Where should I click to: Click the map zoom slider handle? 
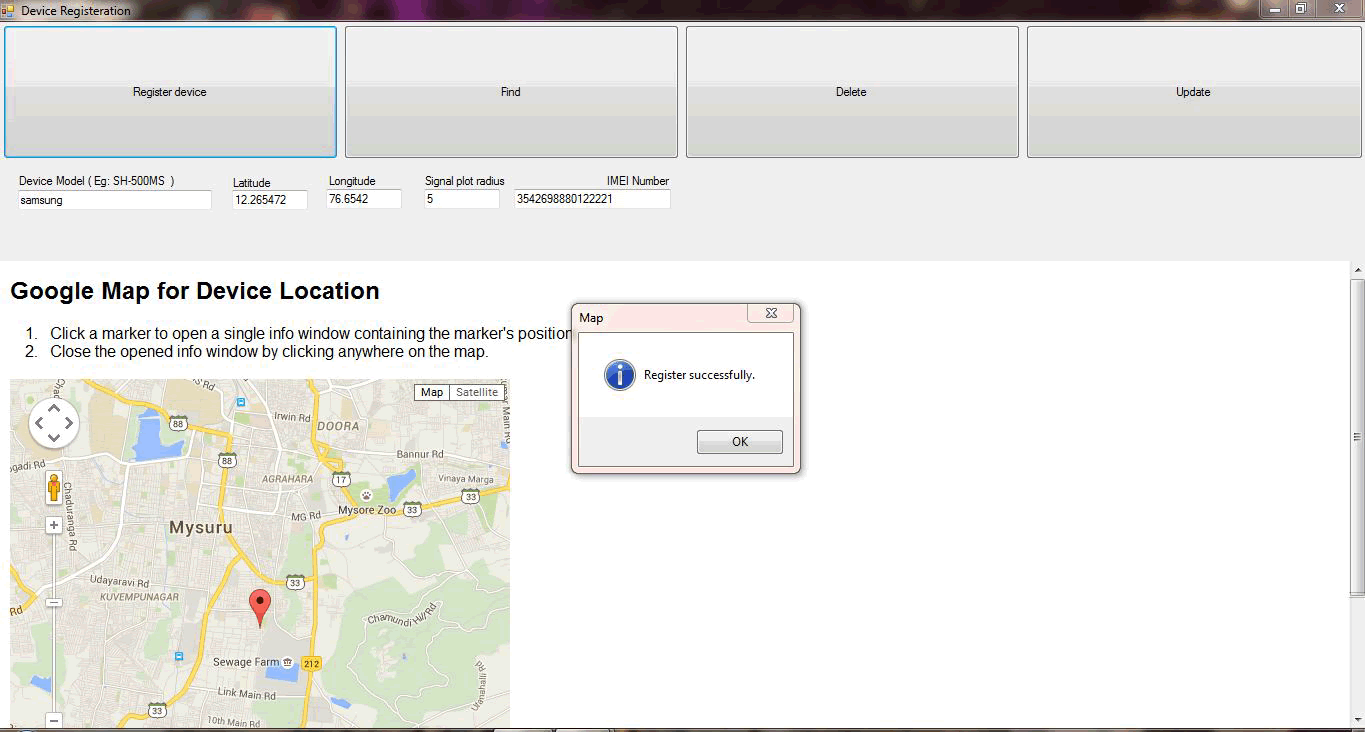click(x=54, y=603)
